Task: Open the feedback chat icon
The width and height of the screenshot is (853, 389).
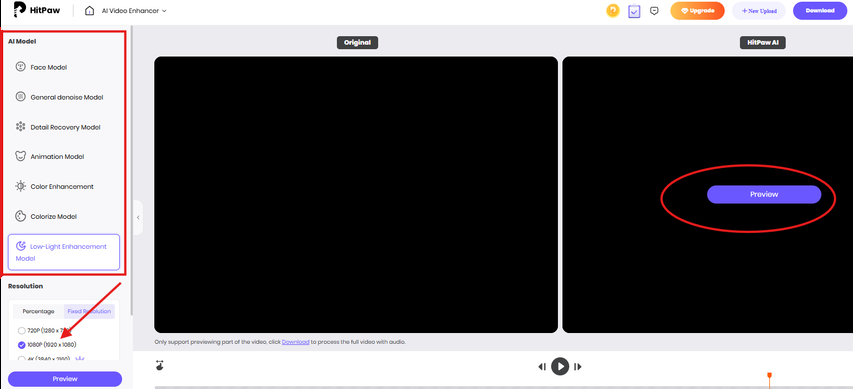Action: 654,10
